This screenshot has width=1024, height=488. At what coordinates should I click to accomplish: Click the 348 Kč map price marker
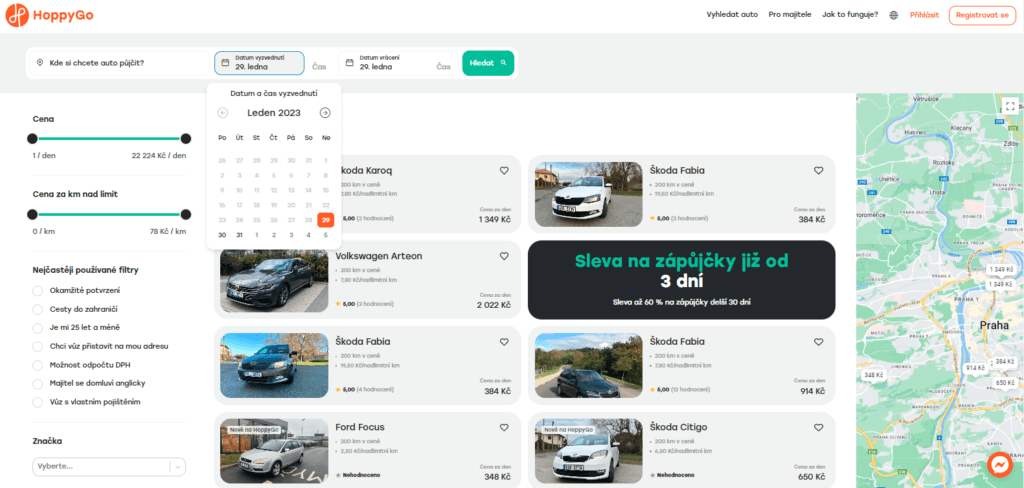(x=873, y=375)
